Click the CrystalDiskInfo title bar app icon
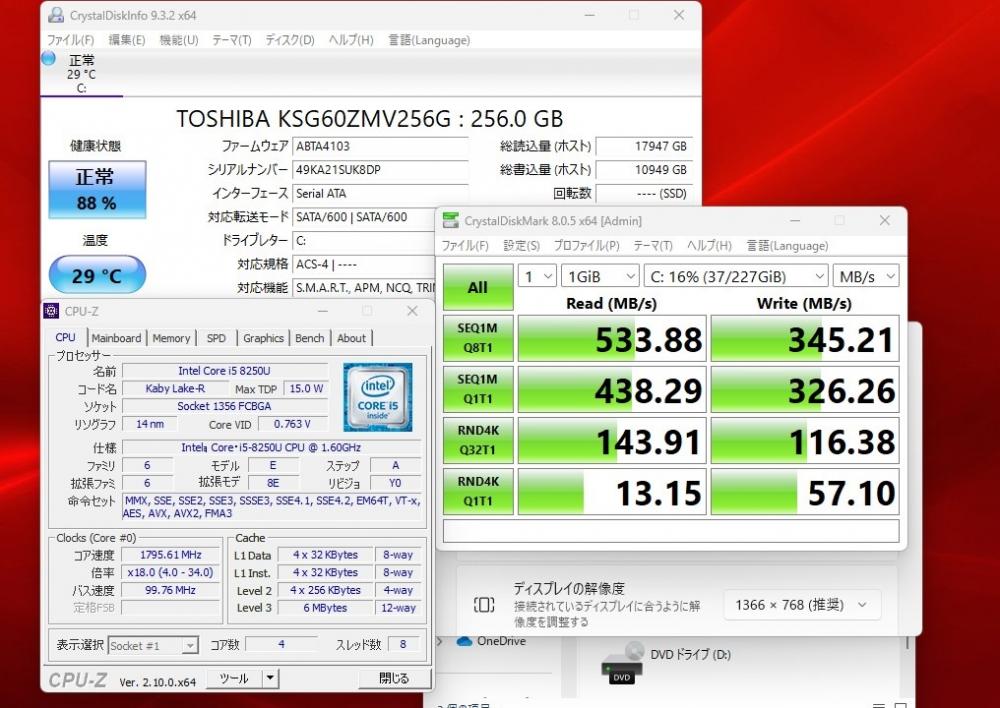Screen dimensions: 1000x708 click(56, 15)
